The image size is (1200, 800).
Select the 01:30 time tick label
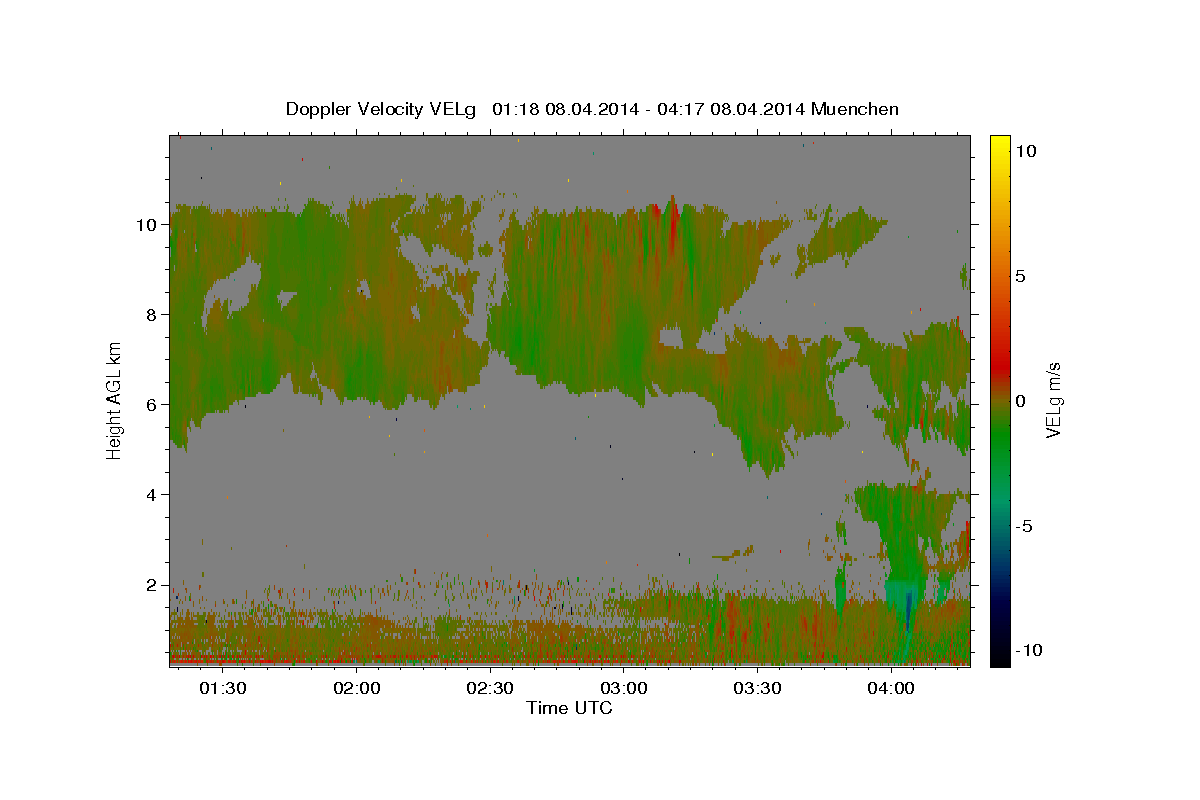pos(222,689)
